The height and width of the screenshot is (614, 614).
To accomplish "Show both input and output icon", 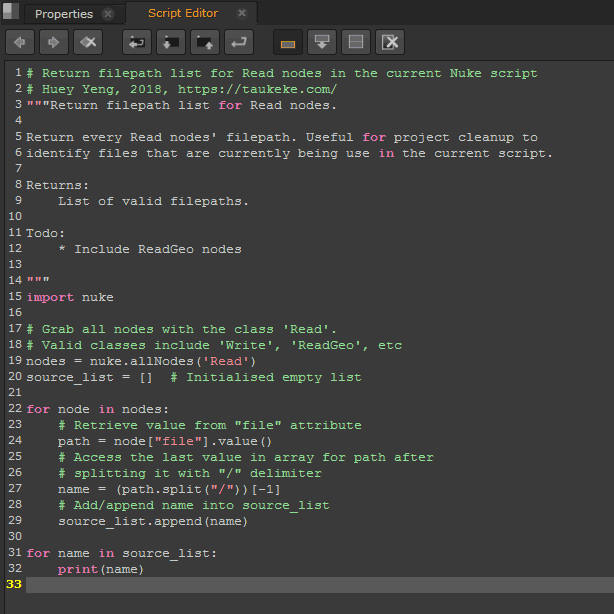I will (x=356, y=42).
